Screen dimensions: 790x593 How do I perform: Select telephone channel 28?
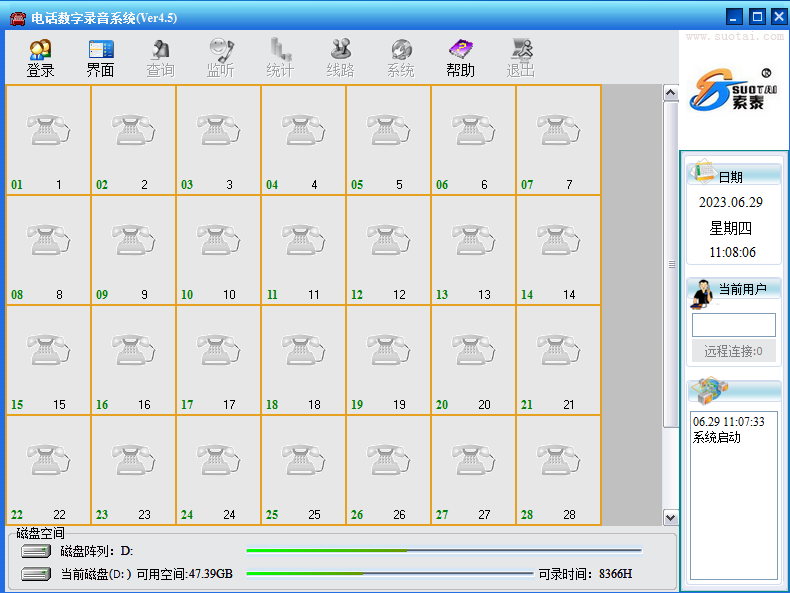tap(558, 469)
